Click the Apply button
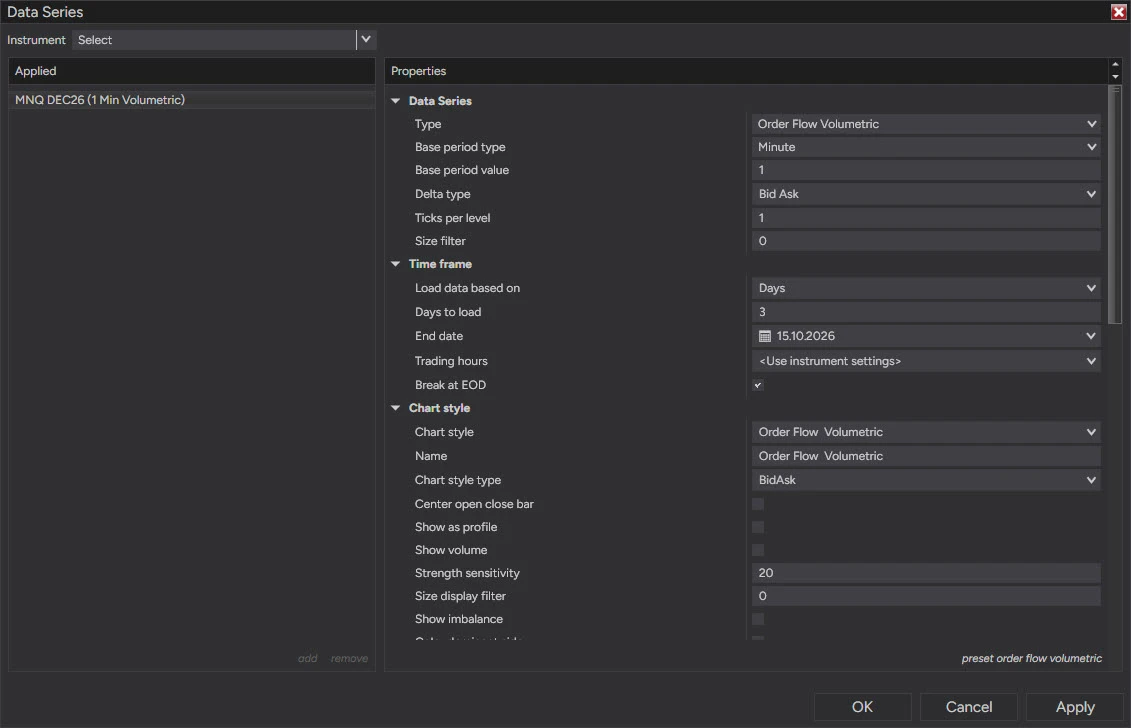Screen dimensions: 1131x728 pos(1075,707)
